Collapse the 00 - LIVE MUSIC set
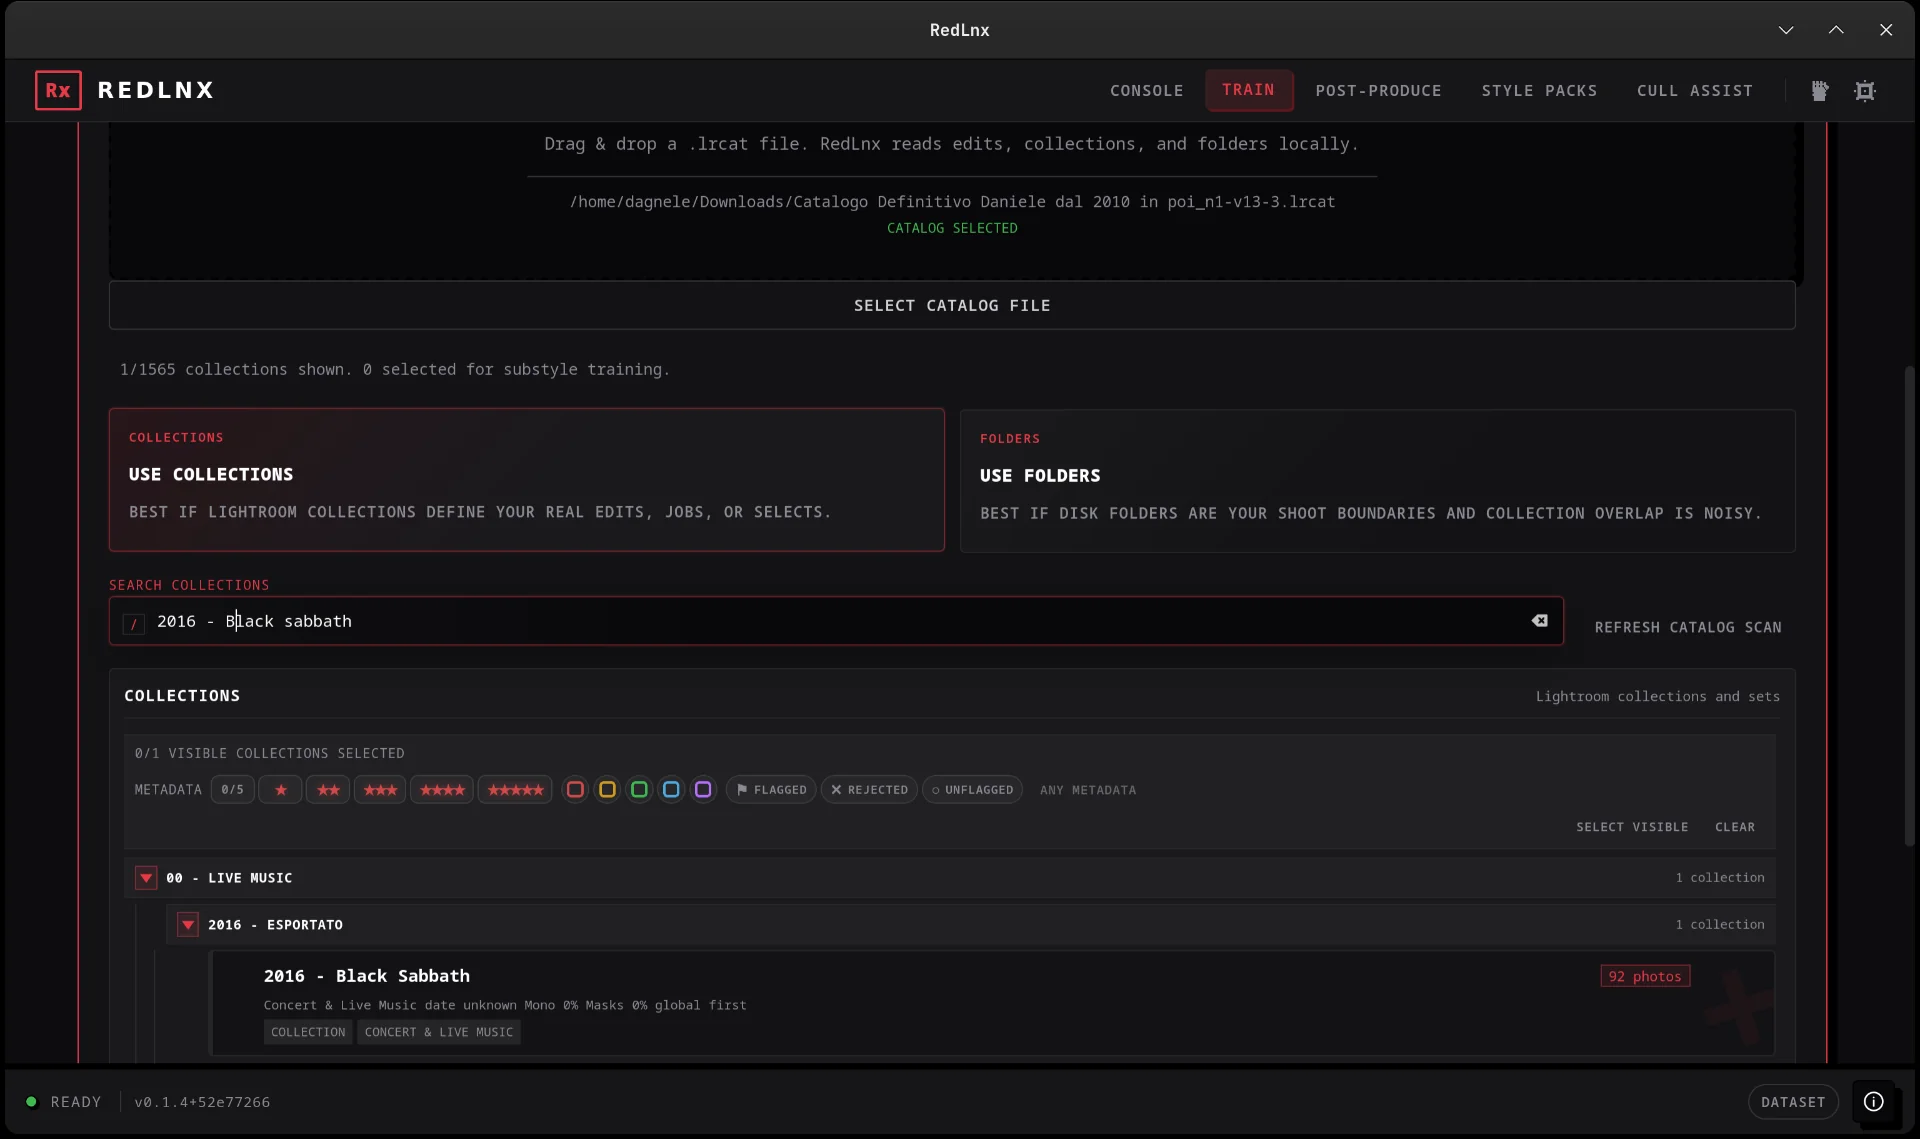The width and height of the screenshot is (1920, 1139). pyautogui.click(x=146, y=878)
